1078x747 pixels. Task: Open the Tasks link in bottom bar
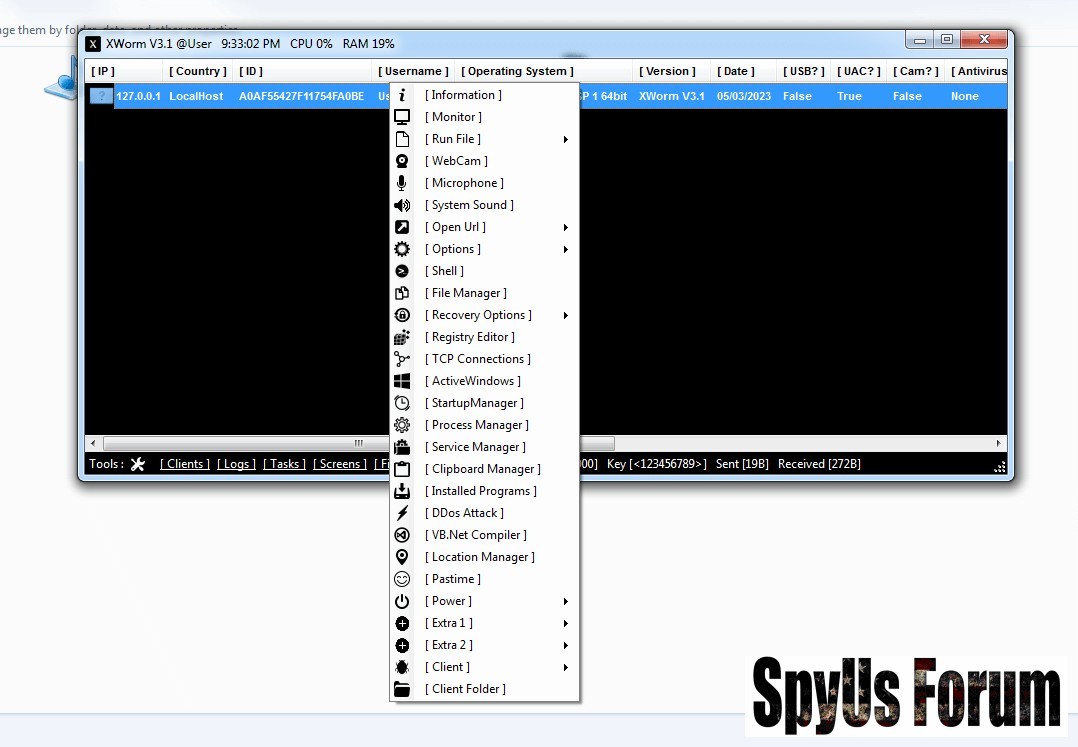(284, 464)
